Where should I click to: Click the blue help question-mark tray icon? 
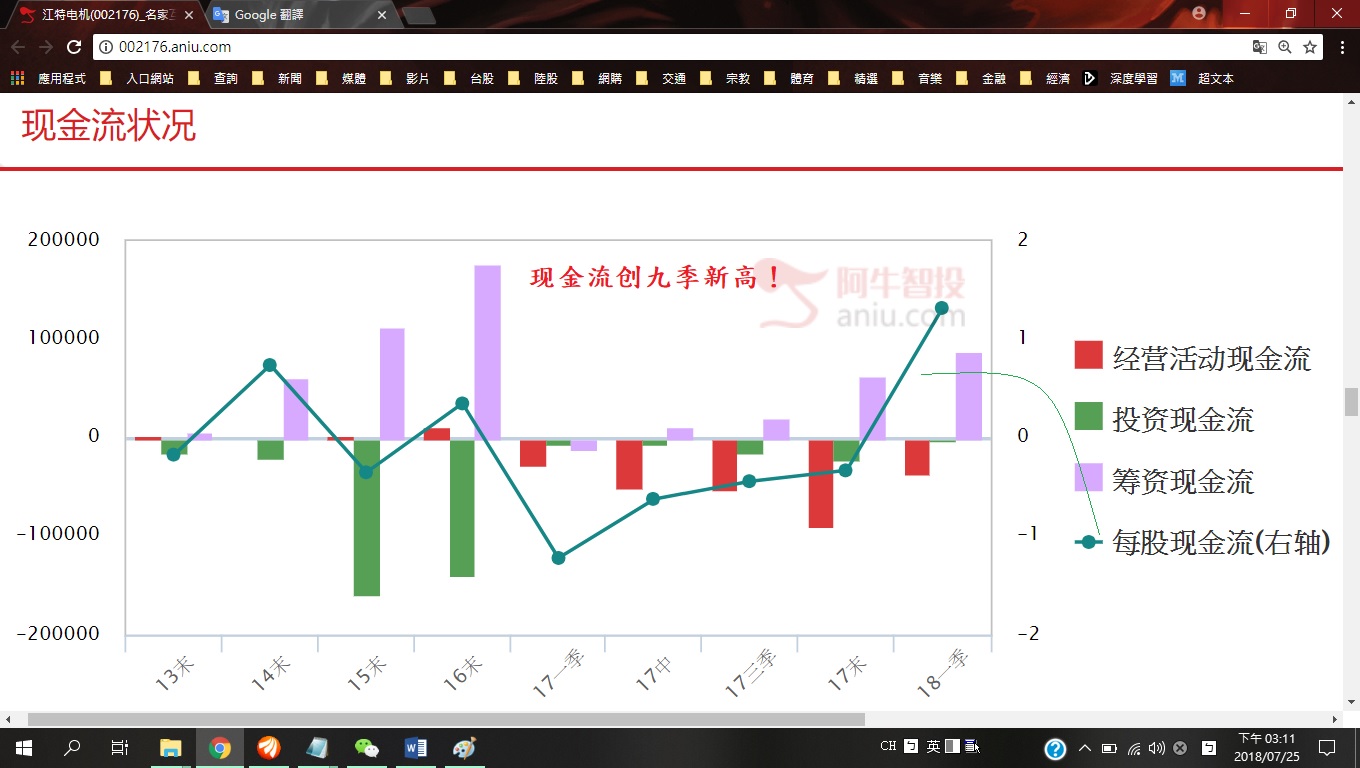(x=1055, y=748)
